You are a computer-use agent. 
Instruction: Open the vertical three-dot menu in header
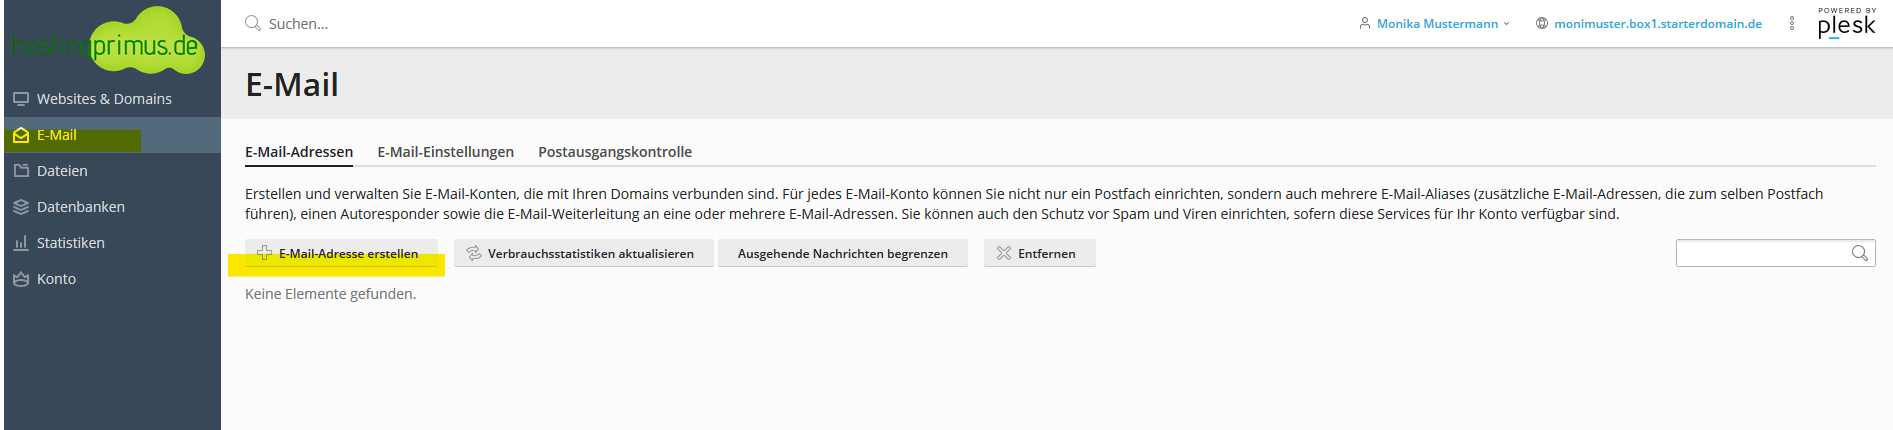click(x=1791, y=23)
